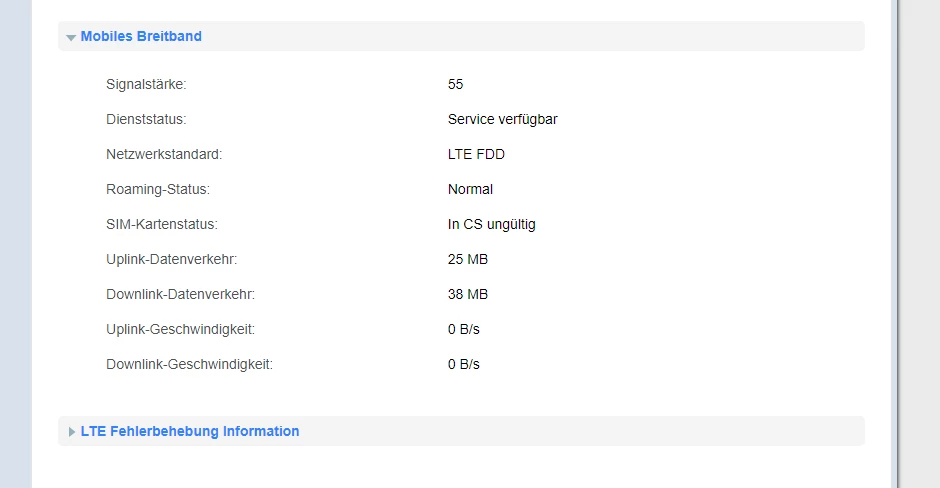The height and width of the screenshot is (488, 940).
Task: Select the Uplink-Geschwindigkeit label
Action: coord(180,330)
